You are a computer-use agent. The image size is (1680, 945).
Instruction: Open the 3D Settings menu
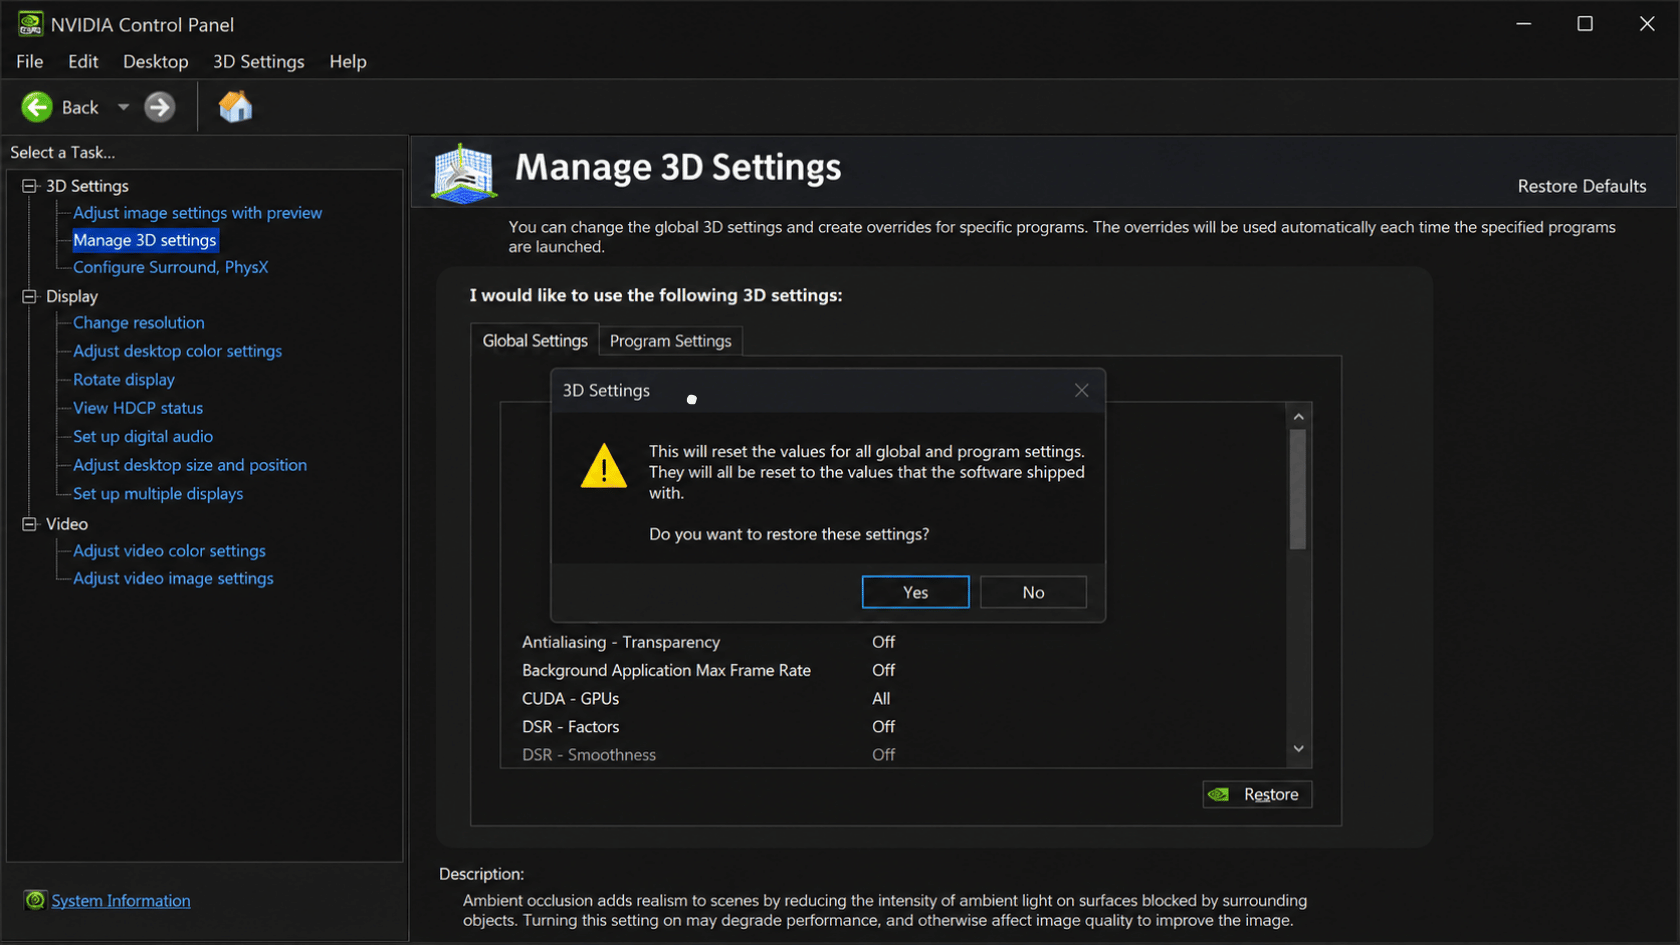click(258, 61)
